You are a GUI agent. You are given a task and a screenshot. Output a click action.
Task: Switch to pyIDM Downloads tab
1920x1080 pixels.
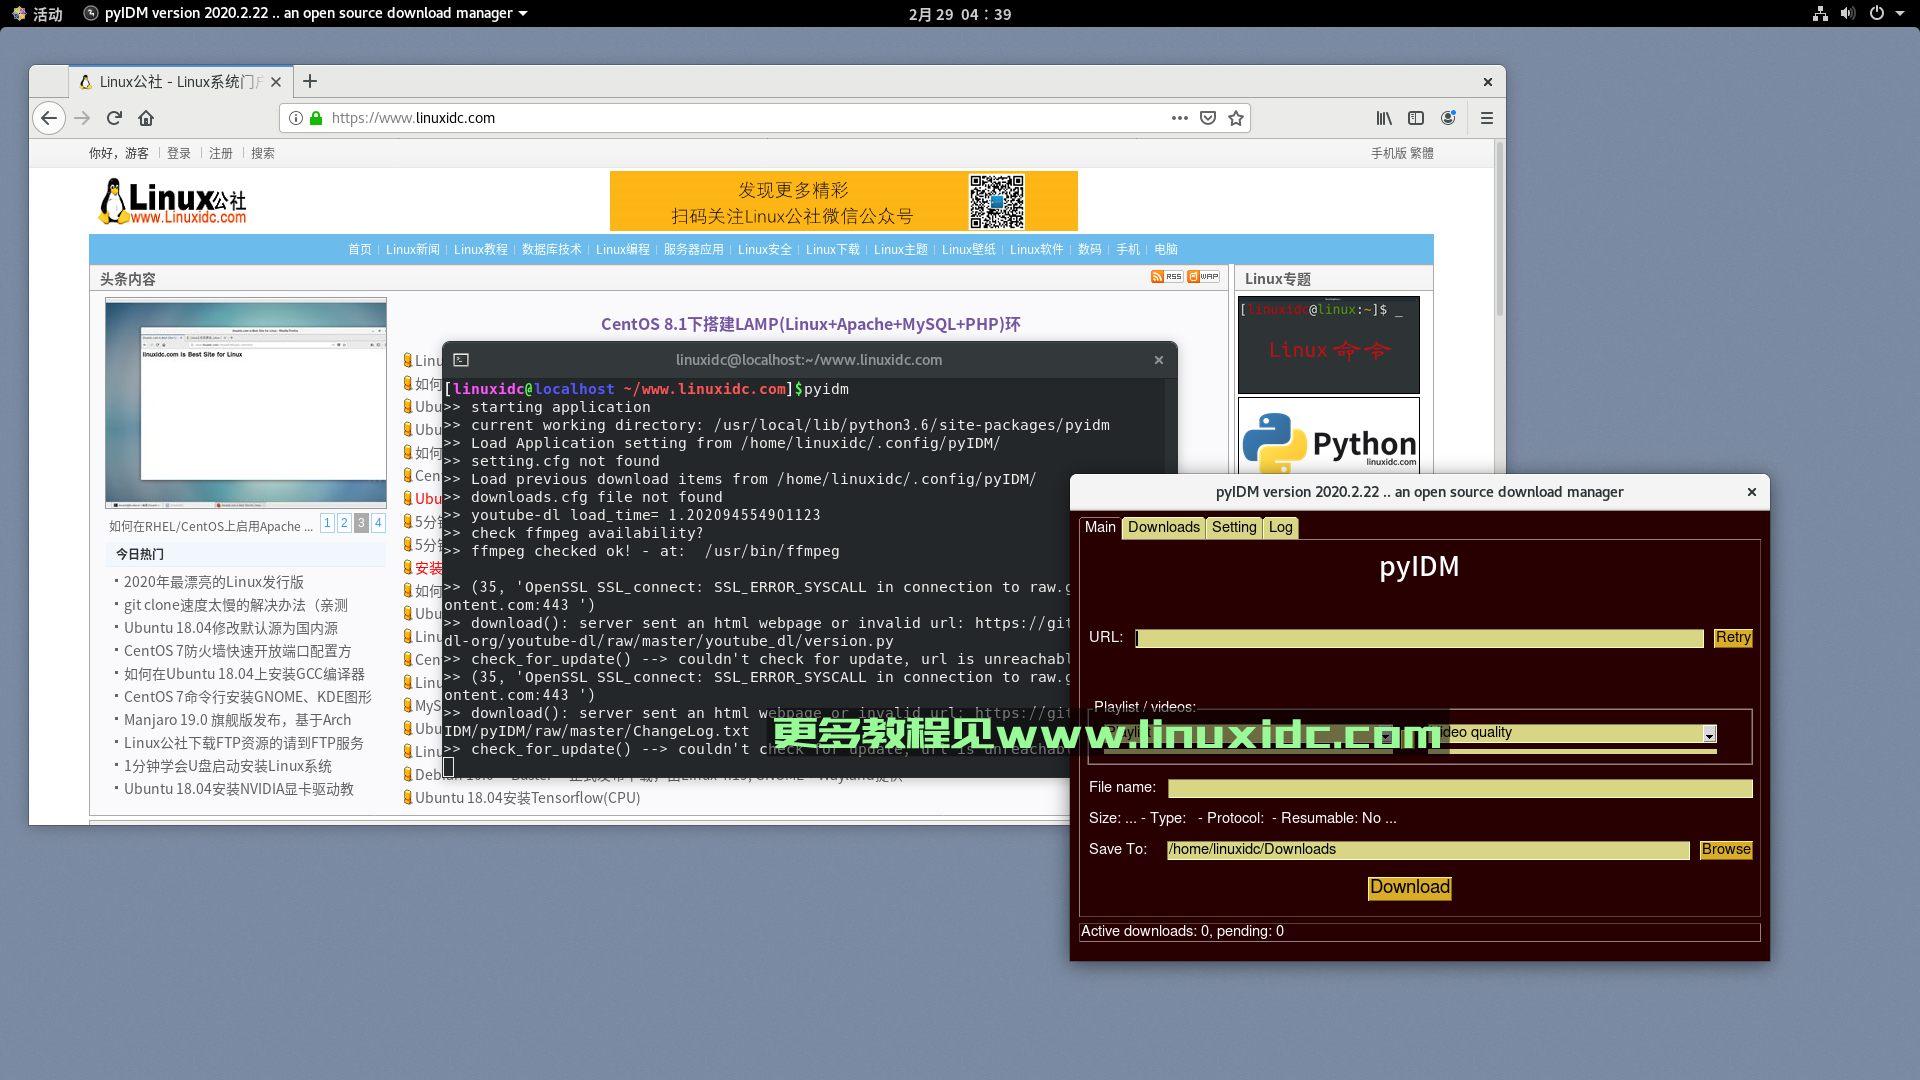coord(1164,528)
